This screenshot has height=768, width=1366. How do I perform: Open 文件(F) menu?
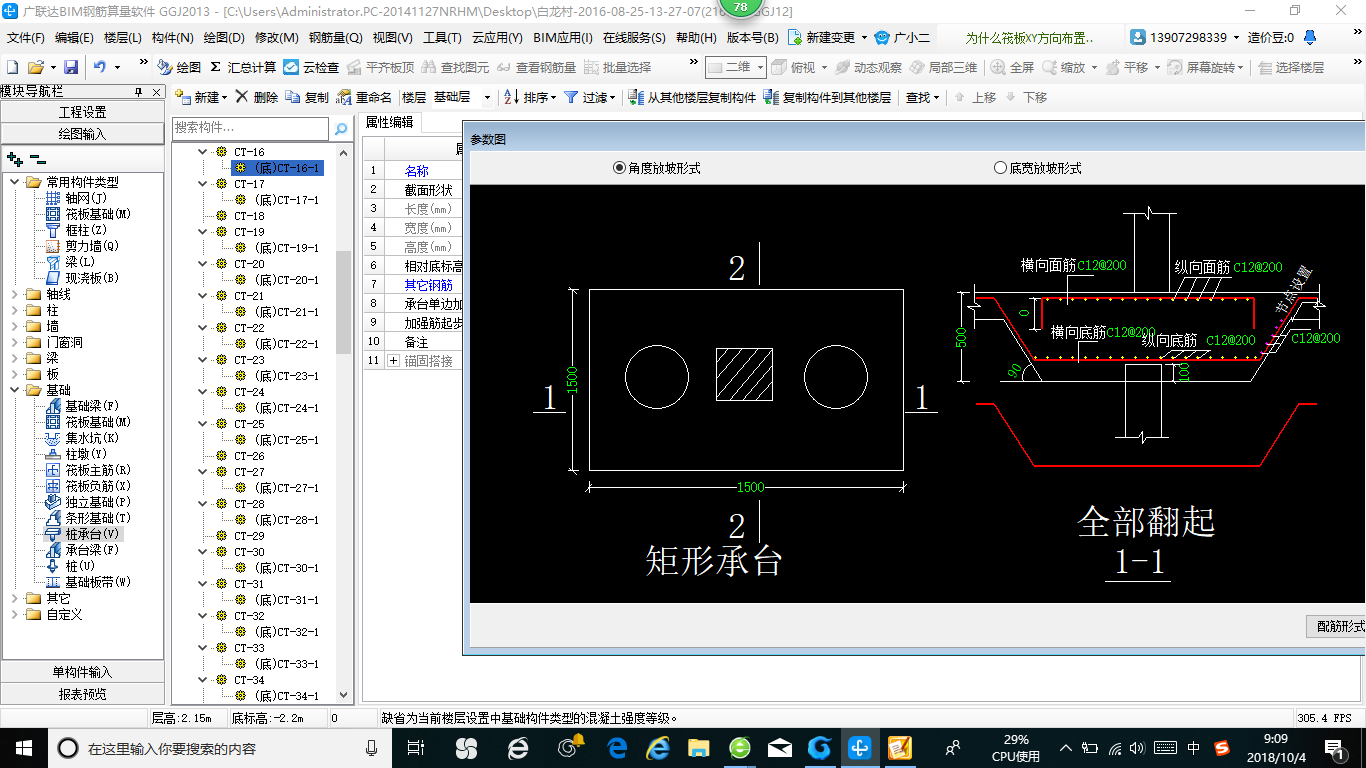point(26,38)
